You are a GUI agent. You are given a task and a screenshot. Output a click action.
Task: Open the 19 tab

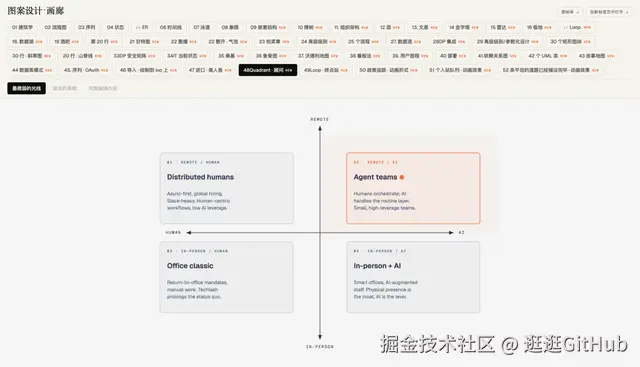(x=67, y=42)
